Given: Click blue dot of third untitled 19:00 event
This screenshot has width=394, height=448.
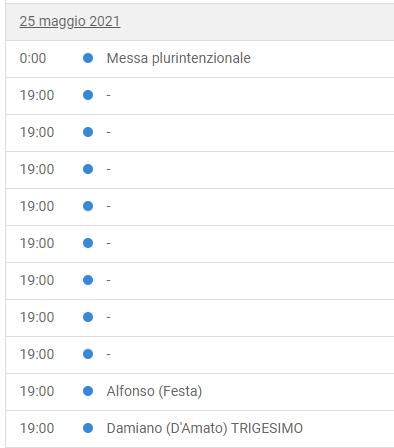Looking at the screenshot, I should point(88,169).
